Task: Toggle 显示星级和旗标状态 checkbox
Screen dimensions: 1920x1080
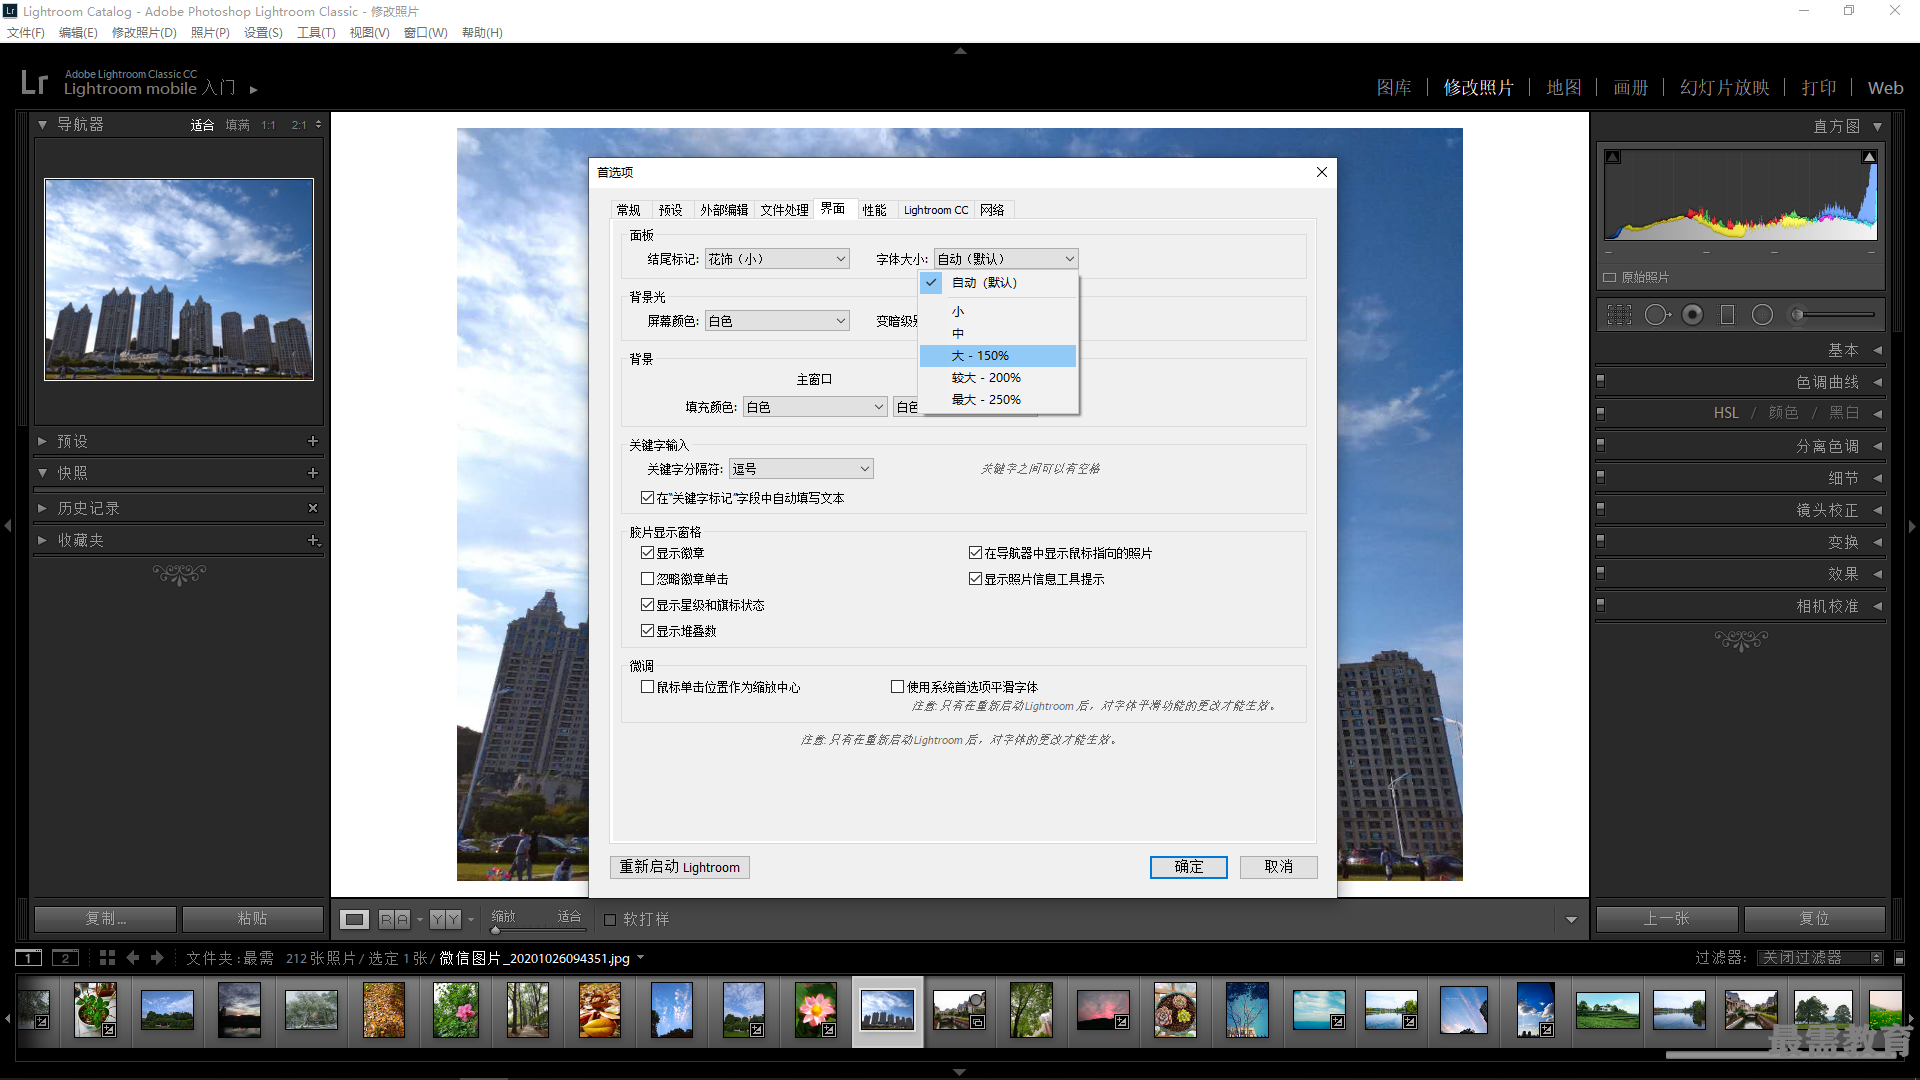Action: (647, 604)
